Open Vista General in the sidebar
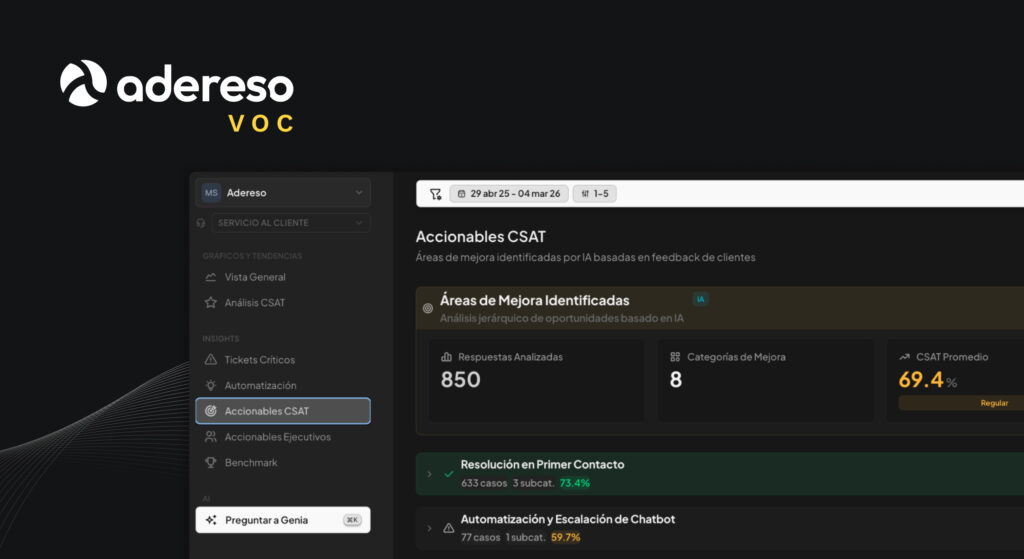Image resolution: width=1024 pixels, height=559 pixels. click(x=255, y=277)
